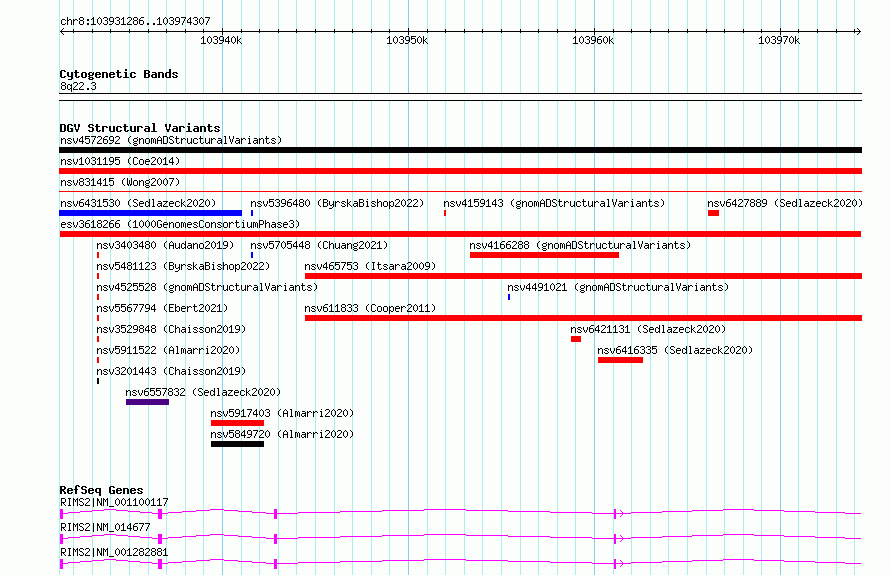Click the 103960k ruler position label
This screenshot has height=575, width=890.
pyautogui.click(x=593, y=40)
